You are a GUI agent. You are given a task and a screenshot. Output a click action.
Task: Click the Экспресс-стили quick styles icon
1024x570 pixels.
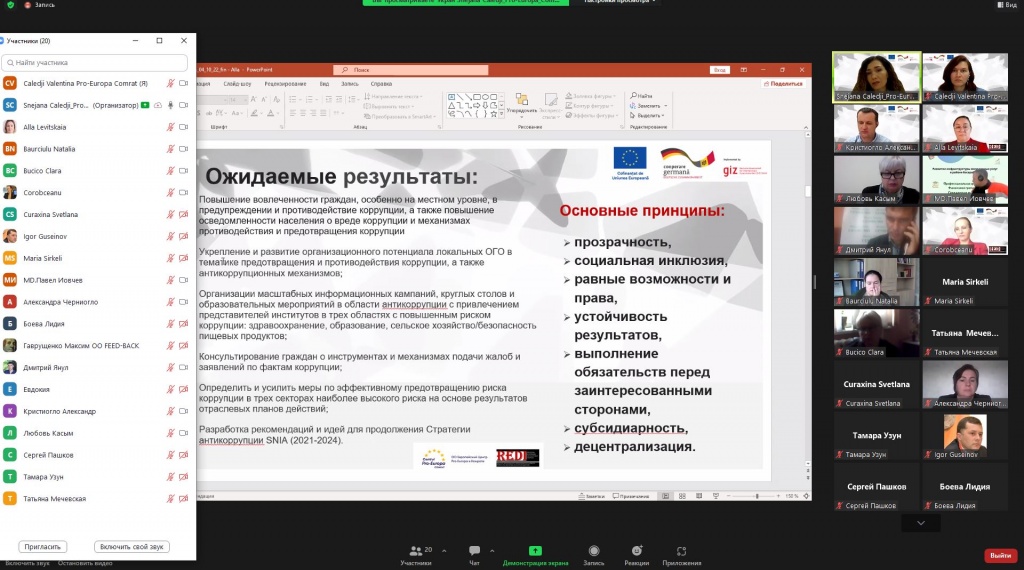coord(551,100)
